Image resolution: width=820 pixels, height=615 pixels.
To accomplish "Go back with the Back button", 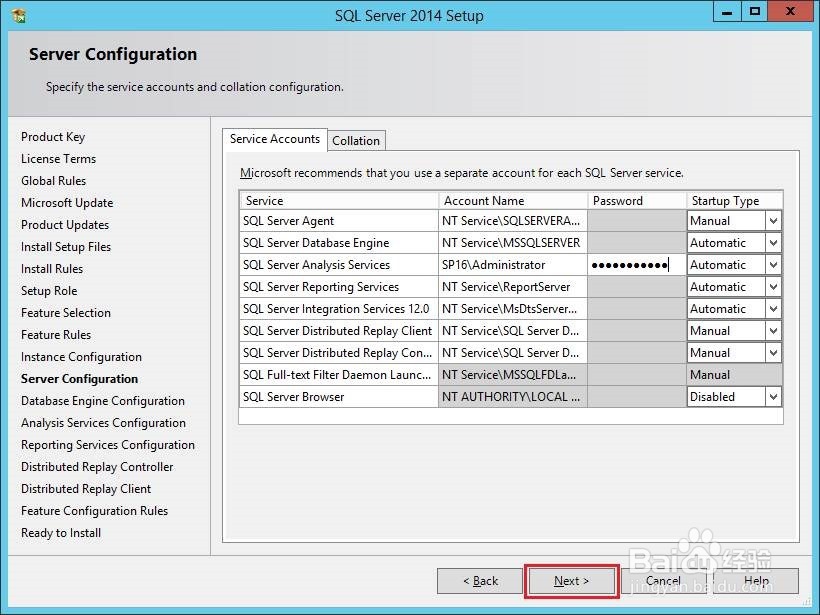I will click(480, 581).
